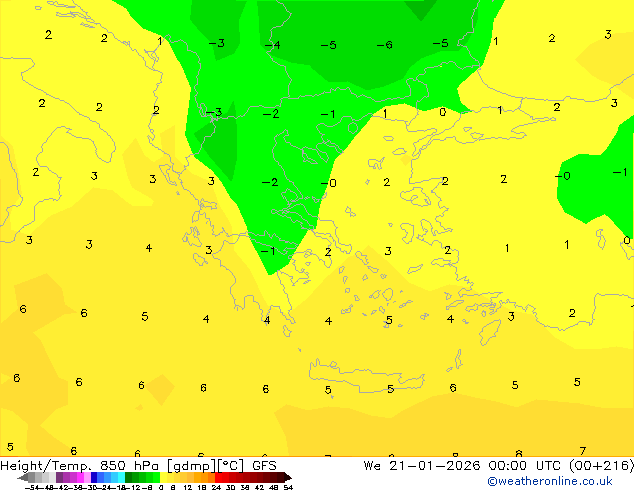Click the 'GFS' model label

[264, 466]
